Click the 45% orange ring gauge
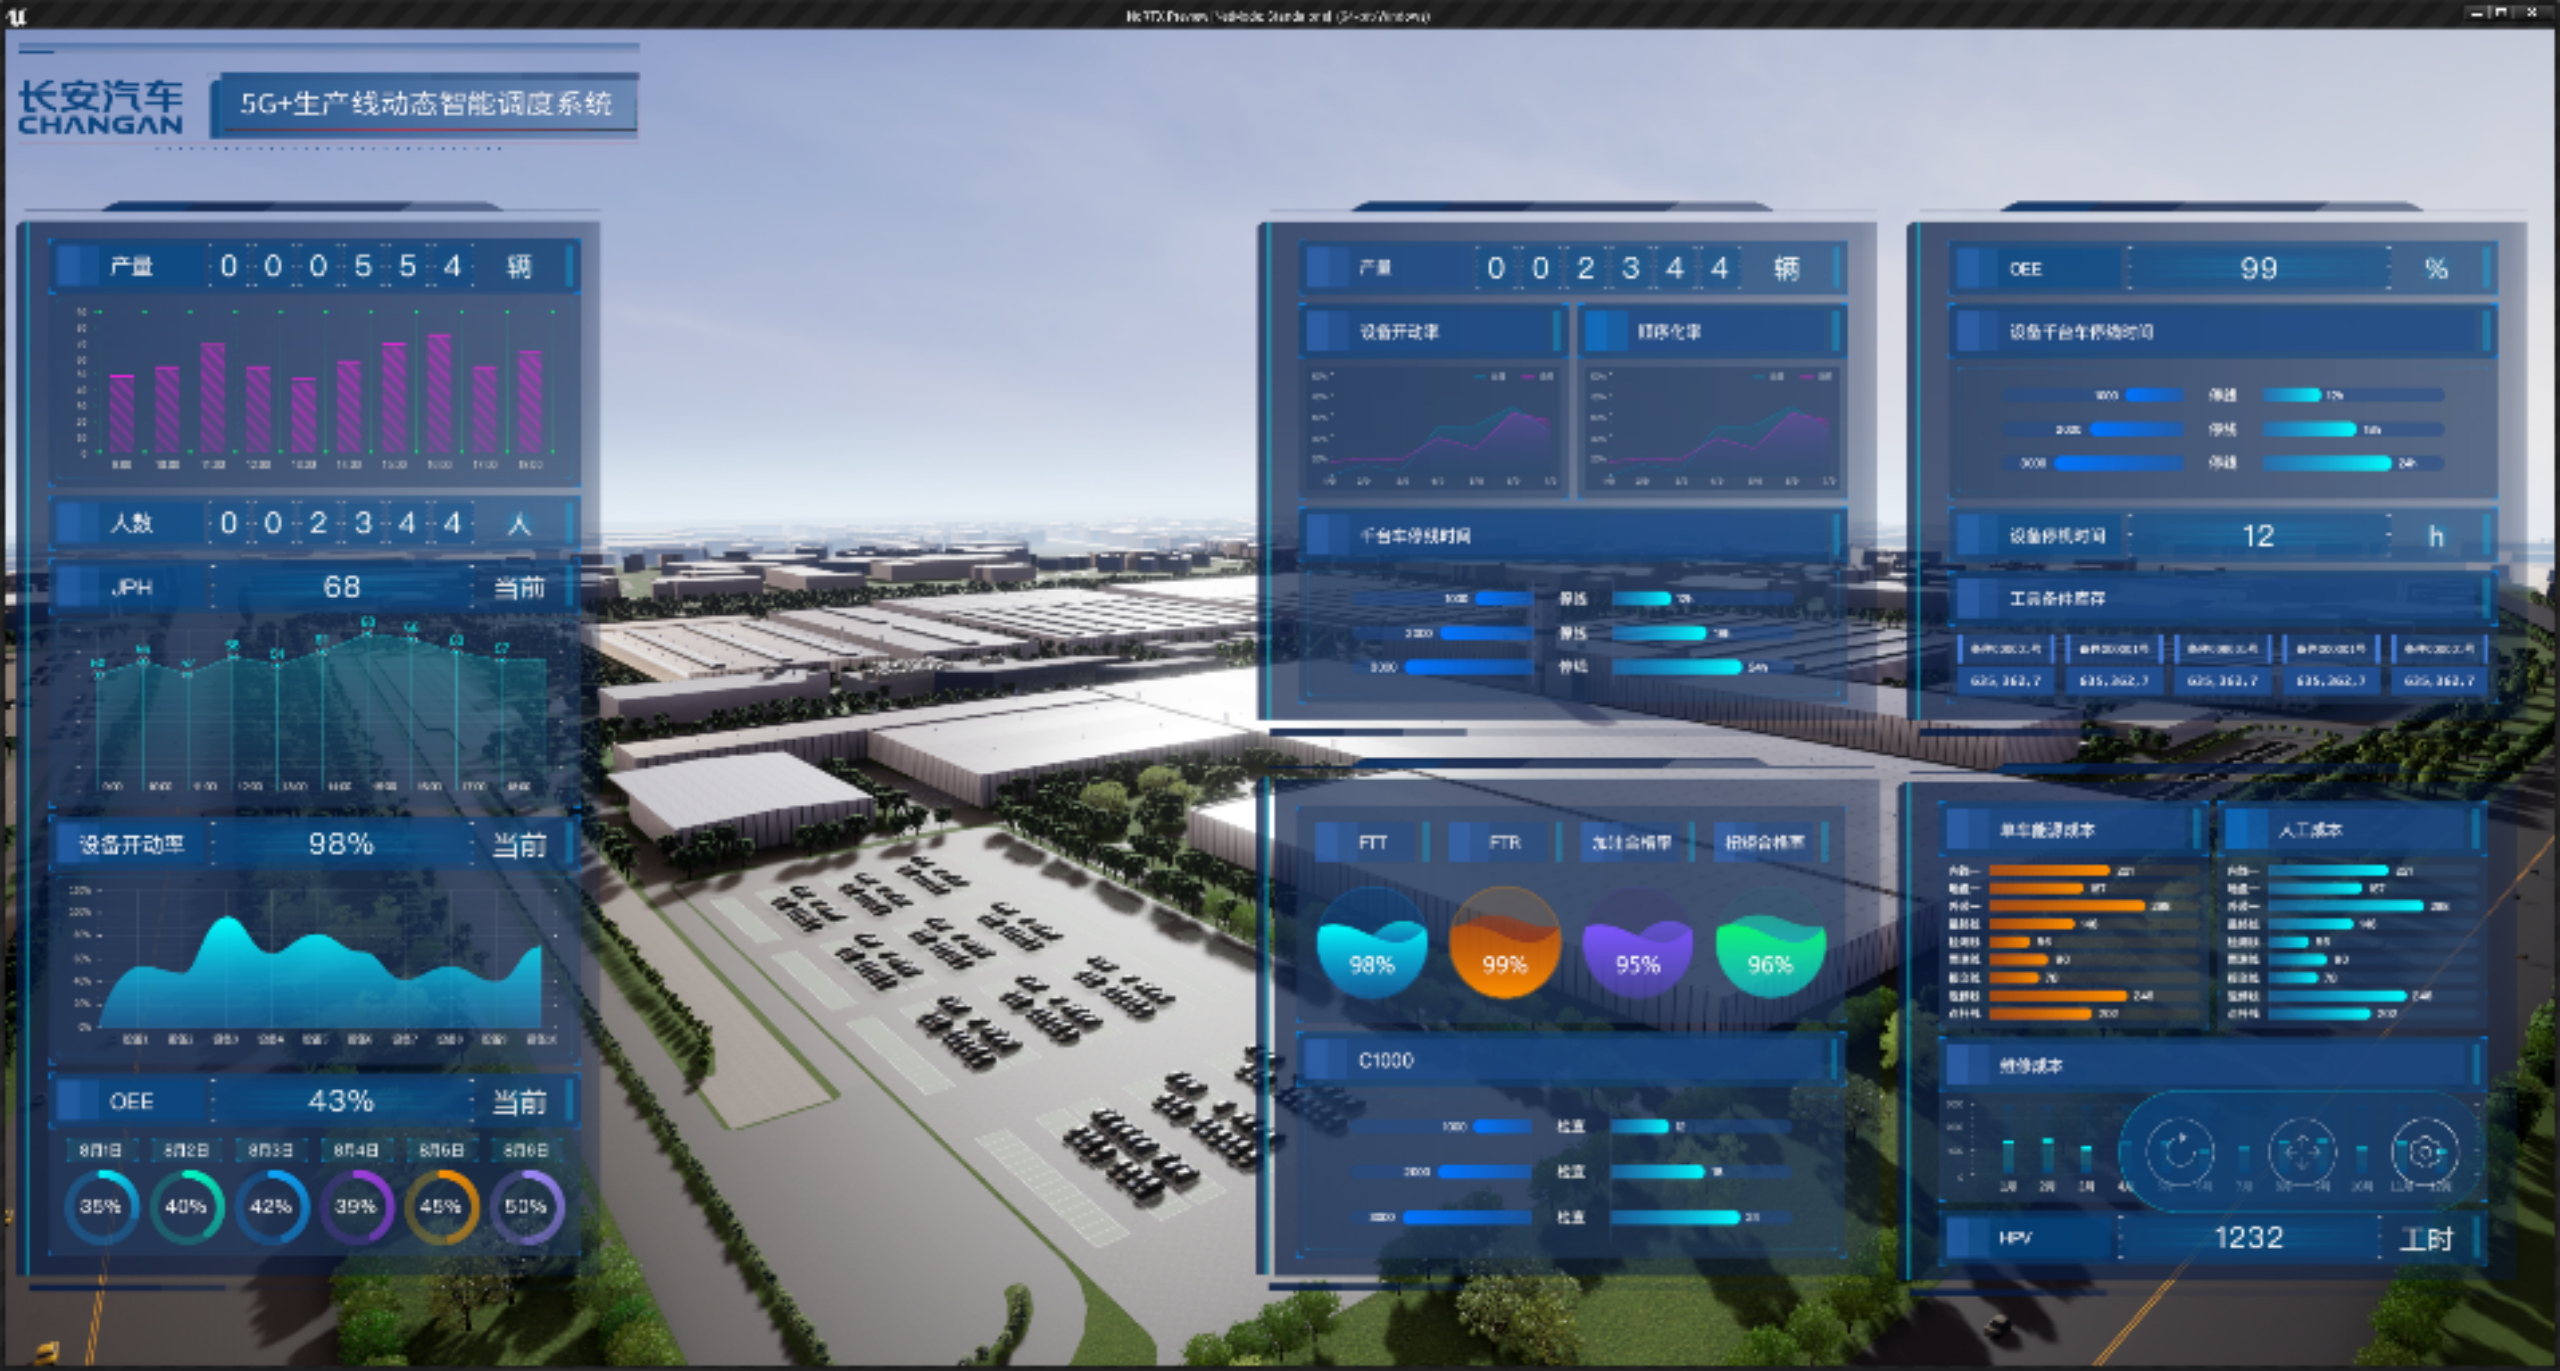 [x=441, y=1207]
